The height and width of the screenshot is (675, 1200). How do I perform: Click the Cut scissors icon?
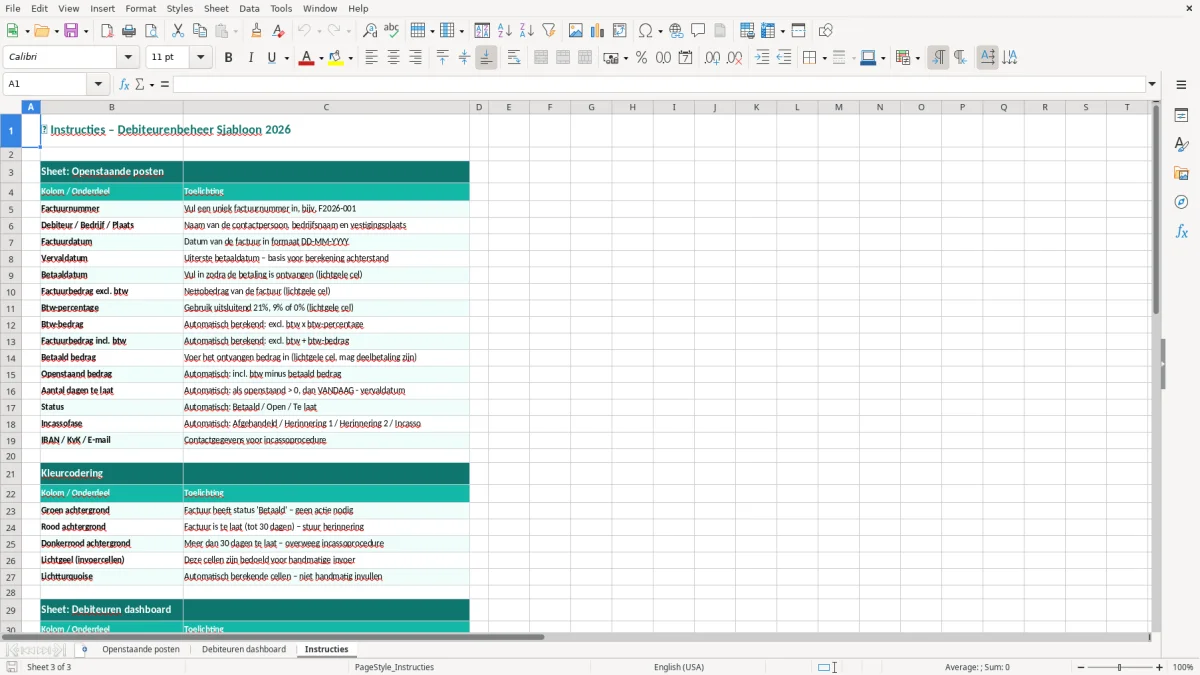click(x=177, y=31)
